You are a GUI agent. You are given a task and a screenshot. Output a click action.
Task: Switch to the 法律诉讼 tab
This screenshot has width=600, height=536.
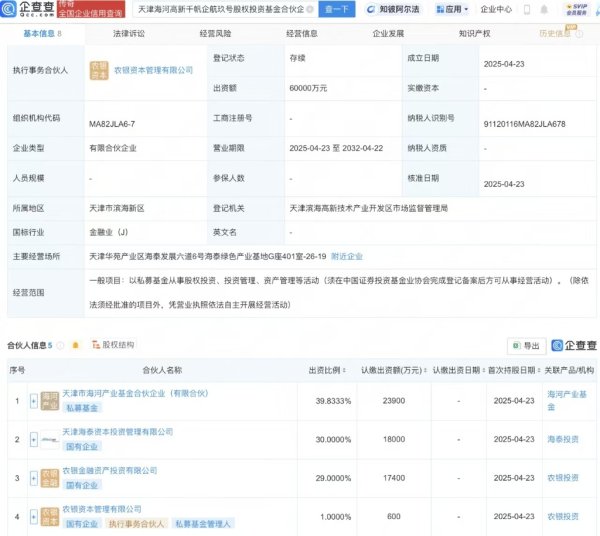tap(129, 33)
